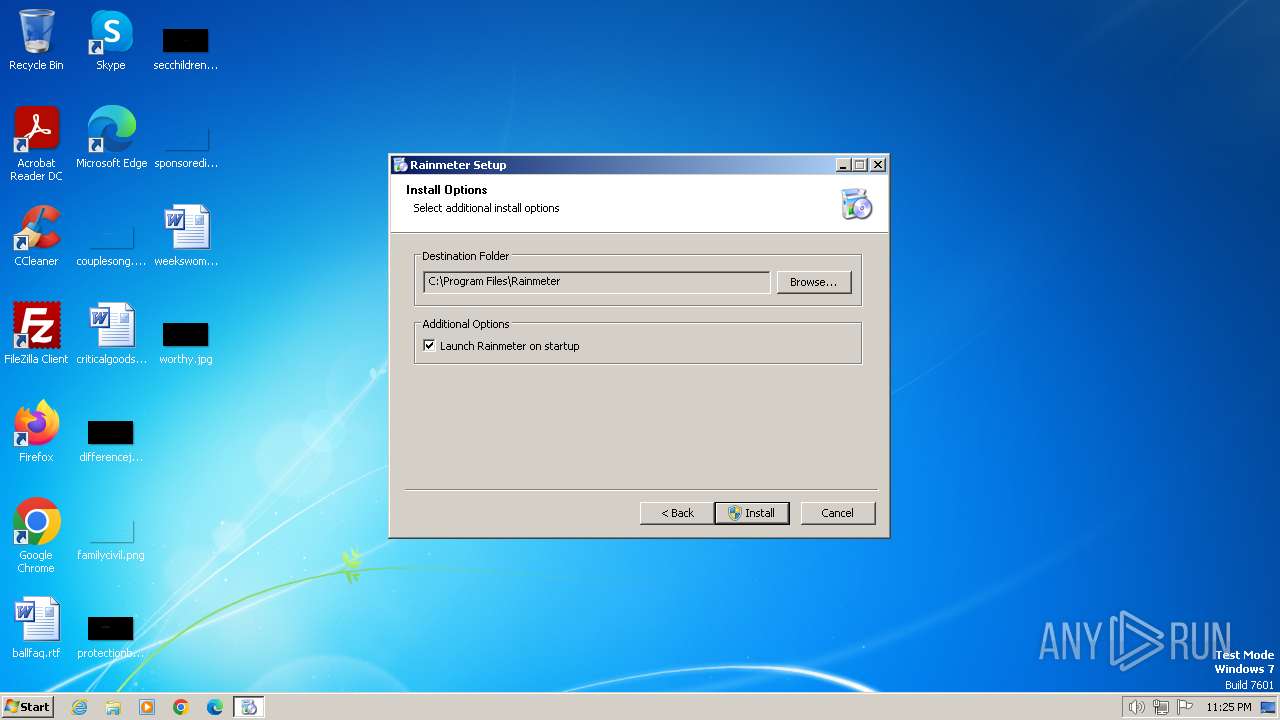
Task: Select the ballfaq.rtf desktop file
Action: (36, 628)
